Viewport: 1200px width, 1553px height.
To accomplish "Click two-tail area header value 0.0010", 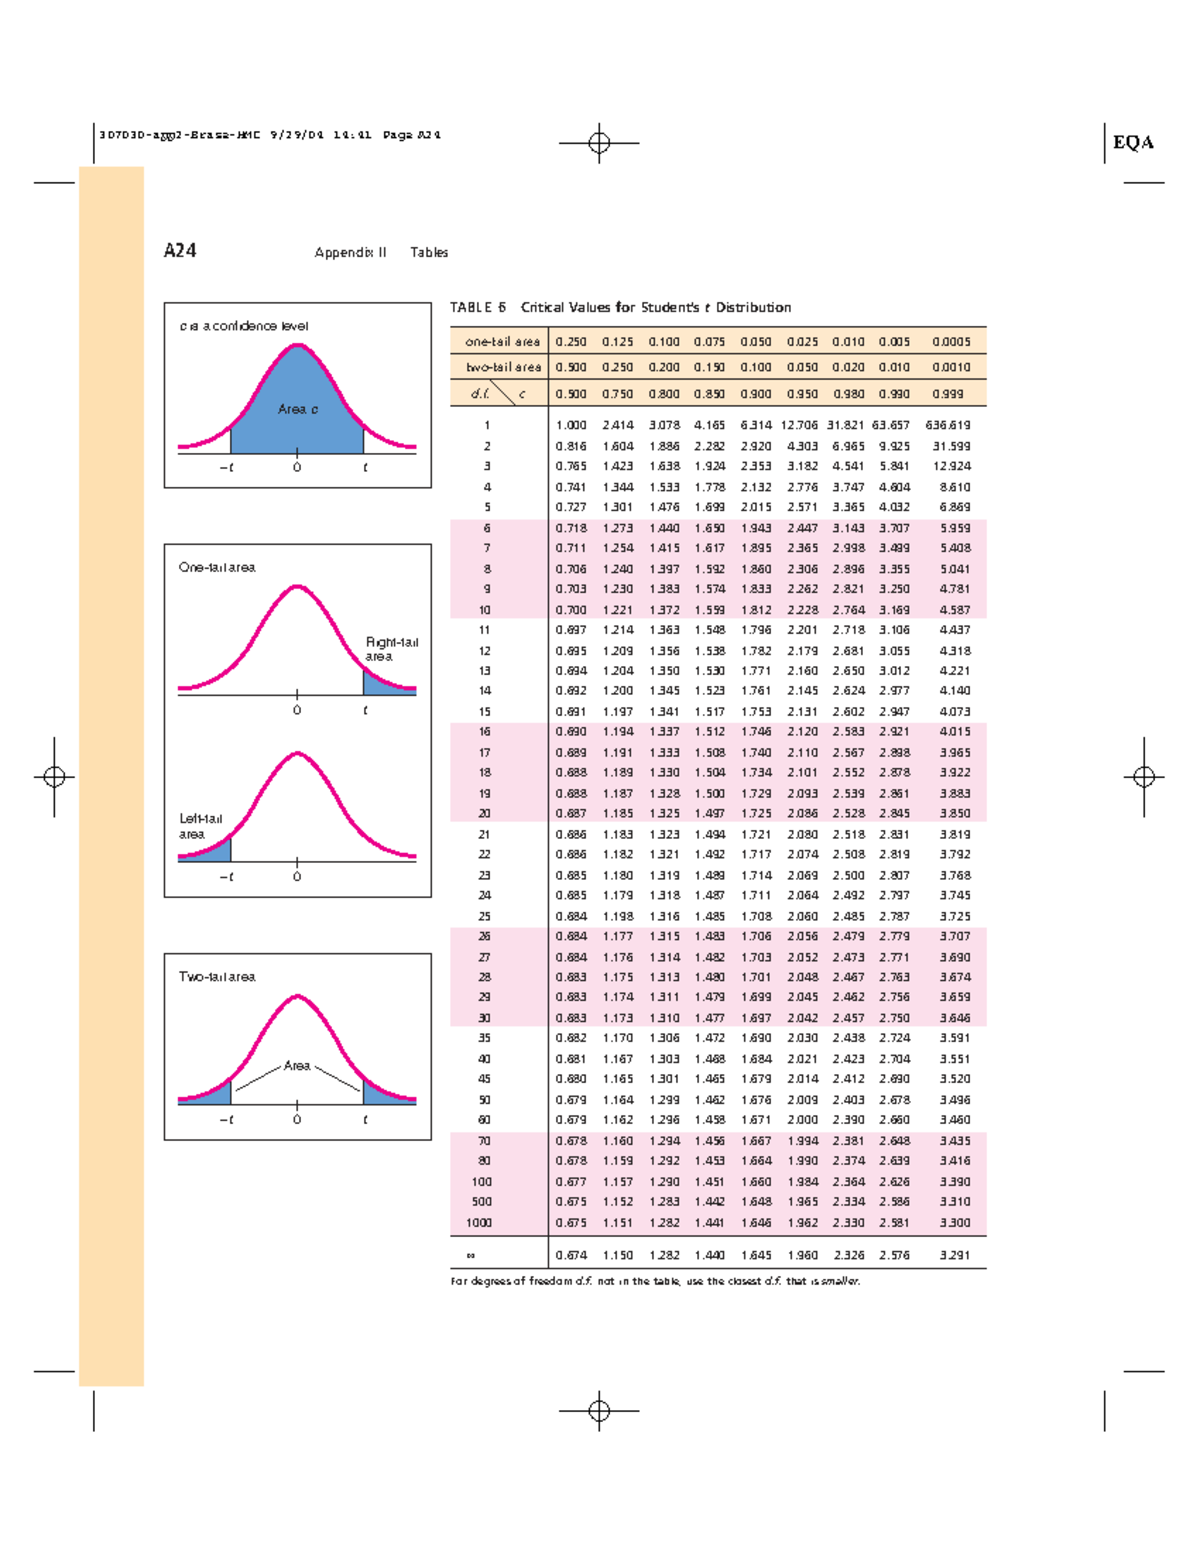I will coord(951,368).
